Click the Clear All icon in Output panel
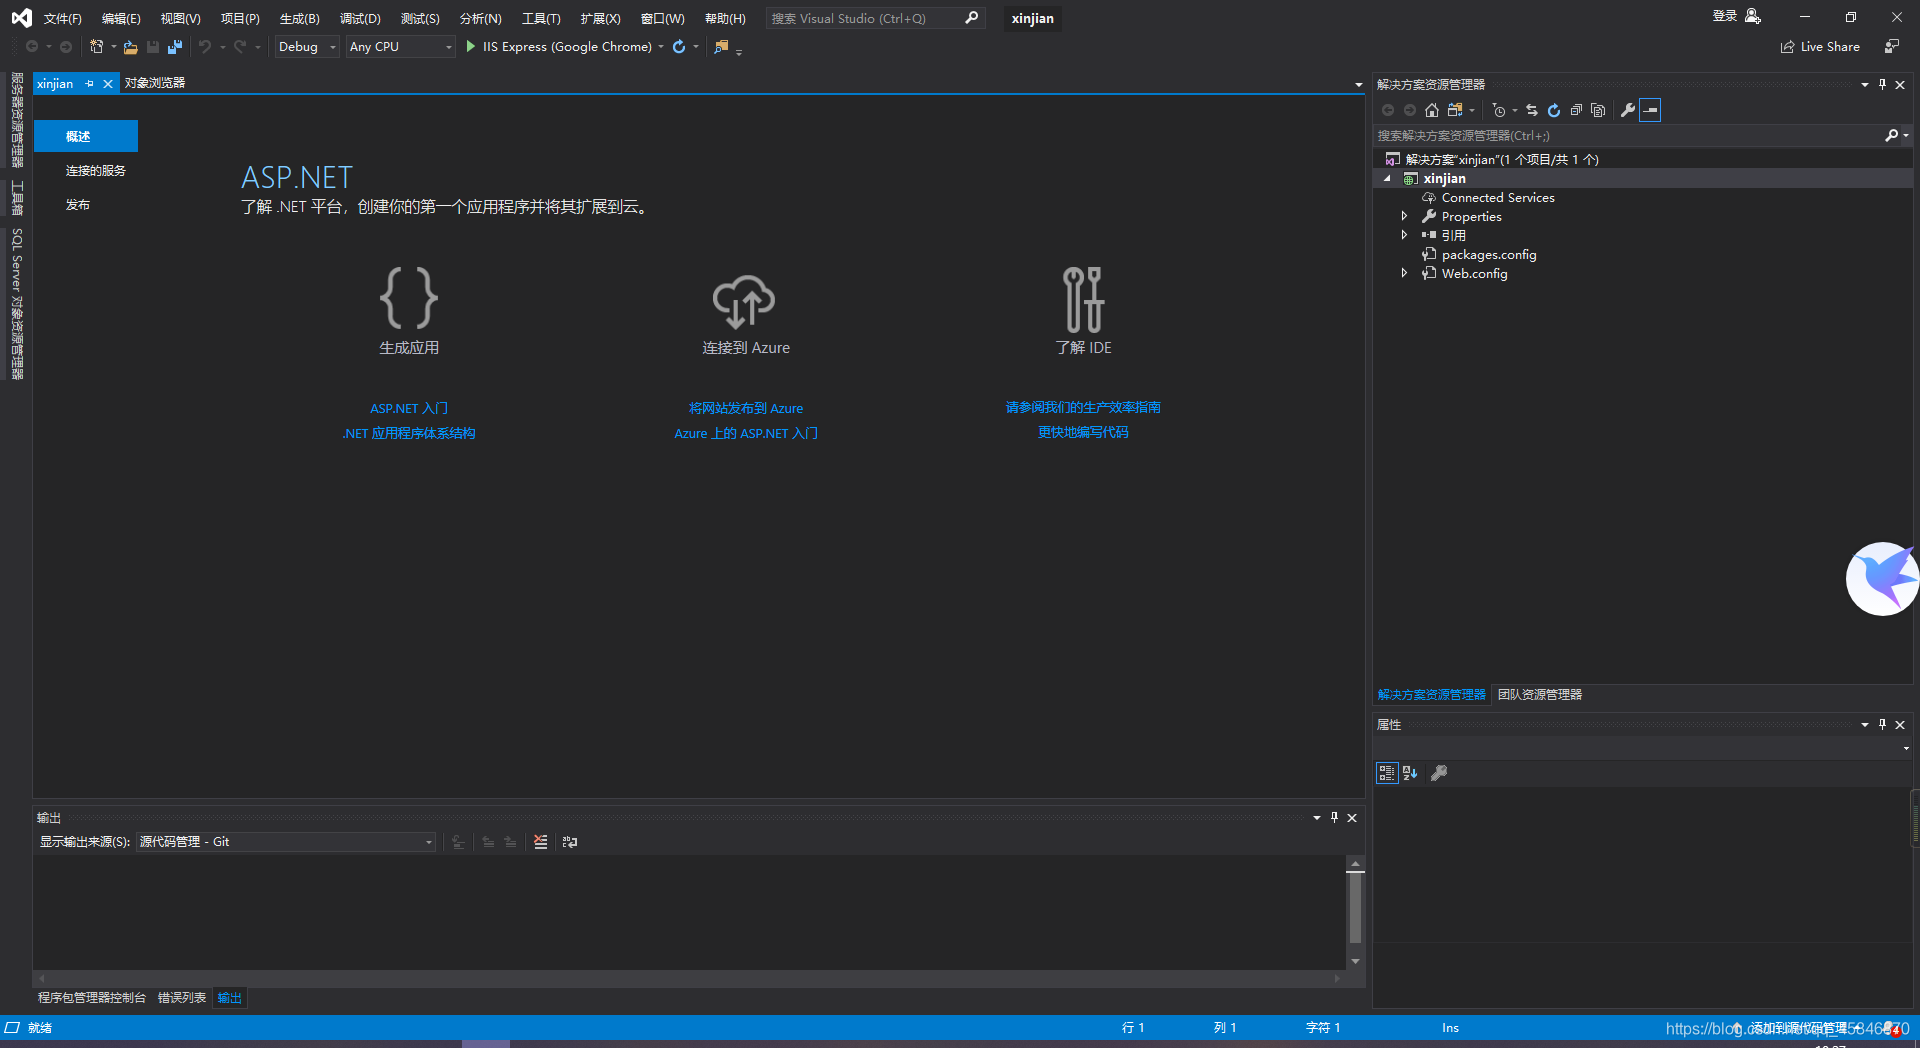Image resolution: width=1920 pixels, height=1048 pixels. (541, 842)
